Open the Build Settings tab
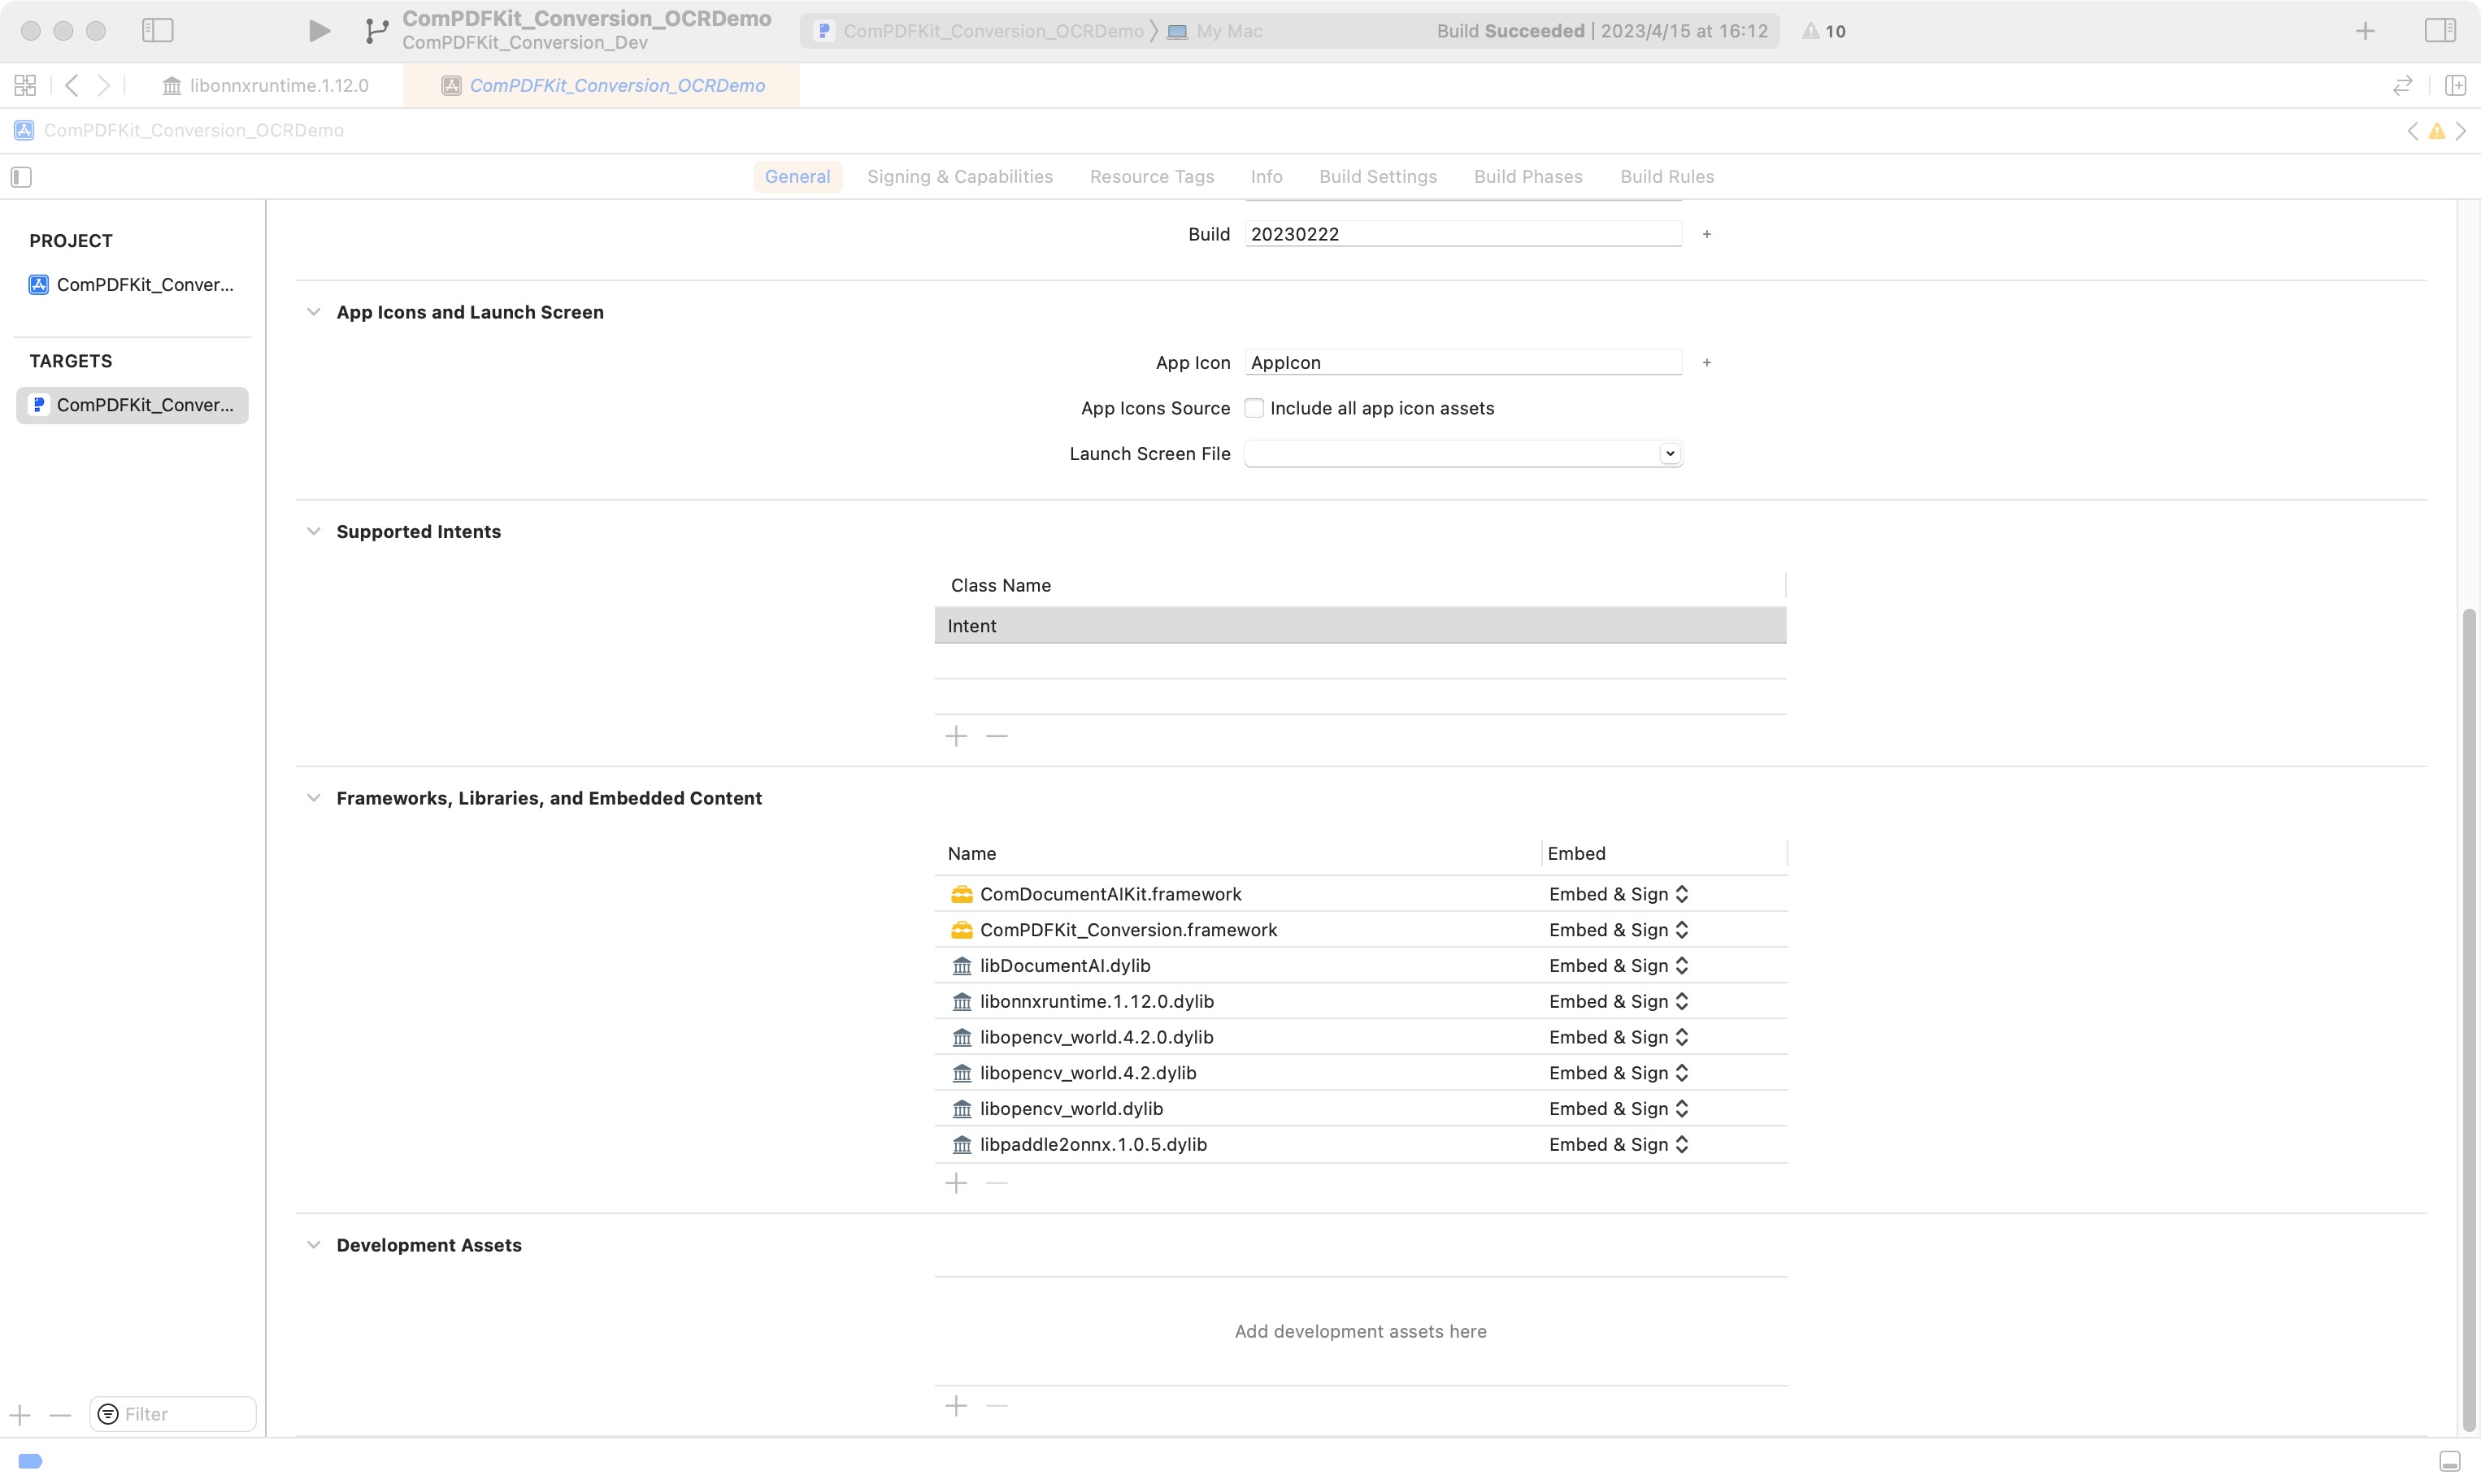This screenshot has width=2481, height=1484. 1378,177
